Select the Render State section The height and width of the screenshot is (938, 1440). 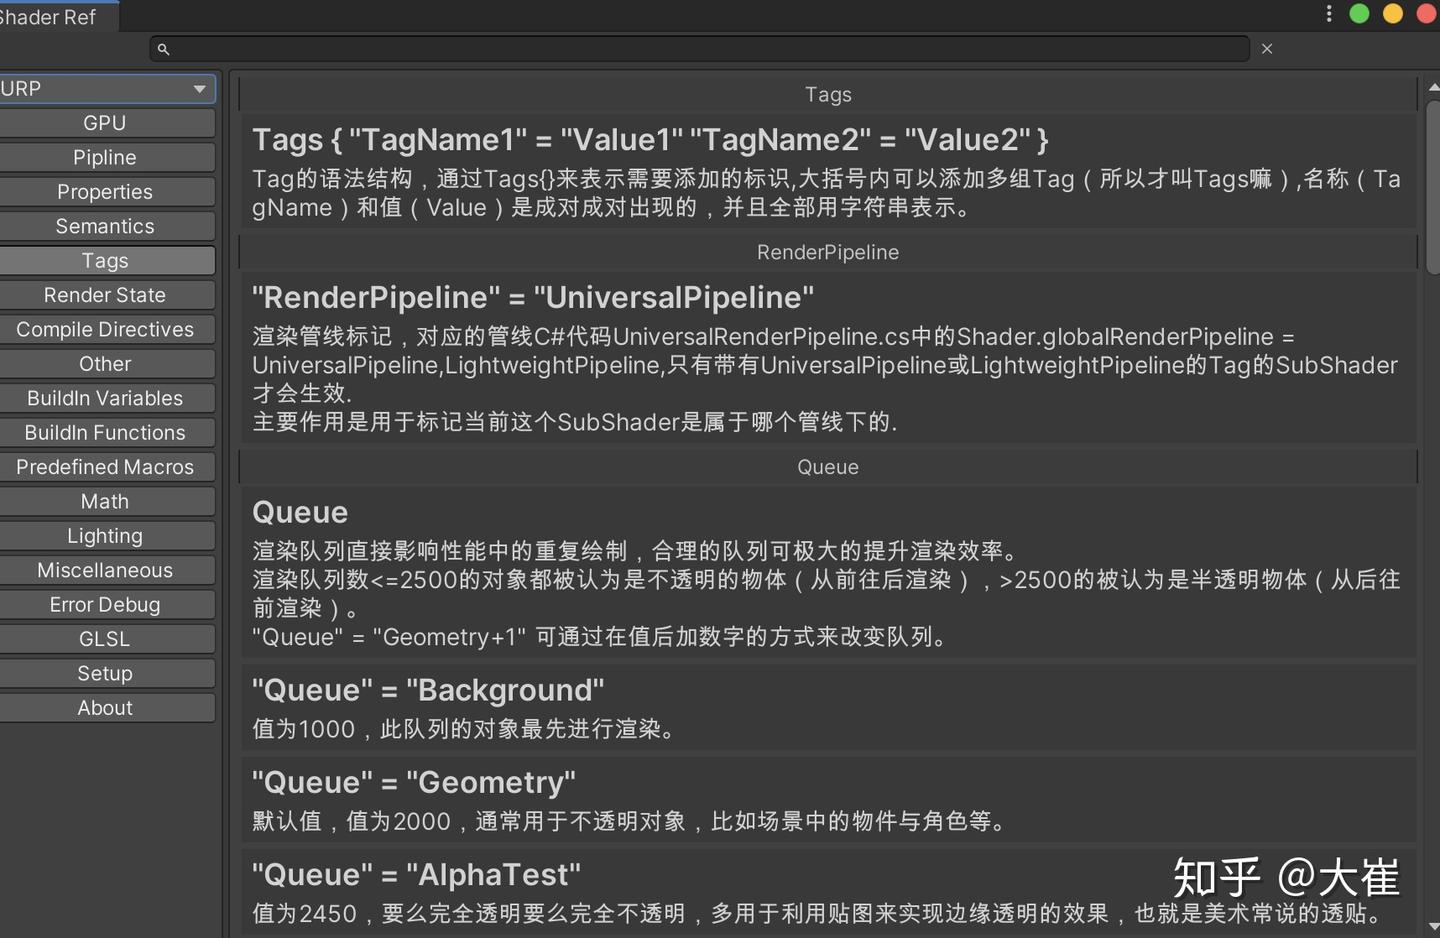point(106,294)
